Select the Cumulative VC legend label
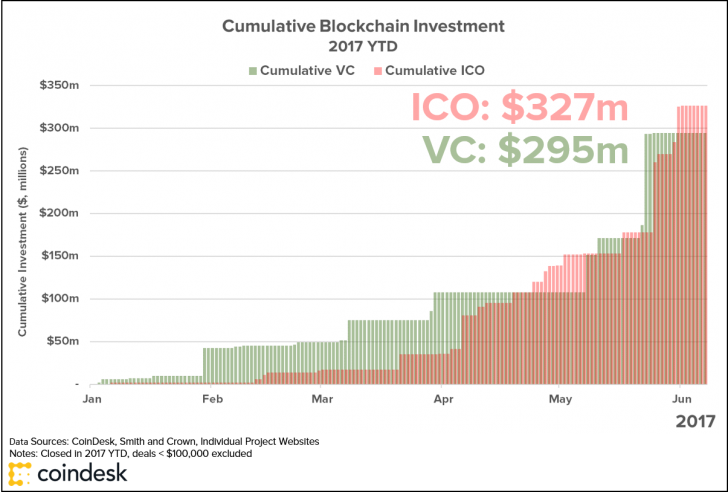Screen dimensions: 728x492 pos(307,71)
